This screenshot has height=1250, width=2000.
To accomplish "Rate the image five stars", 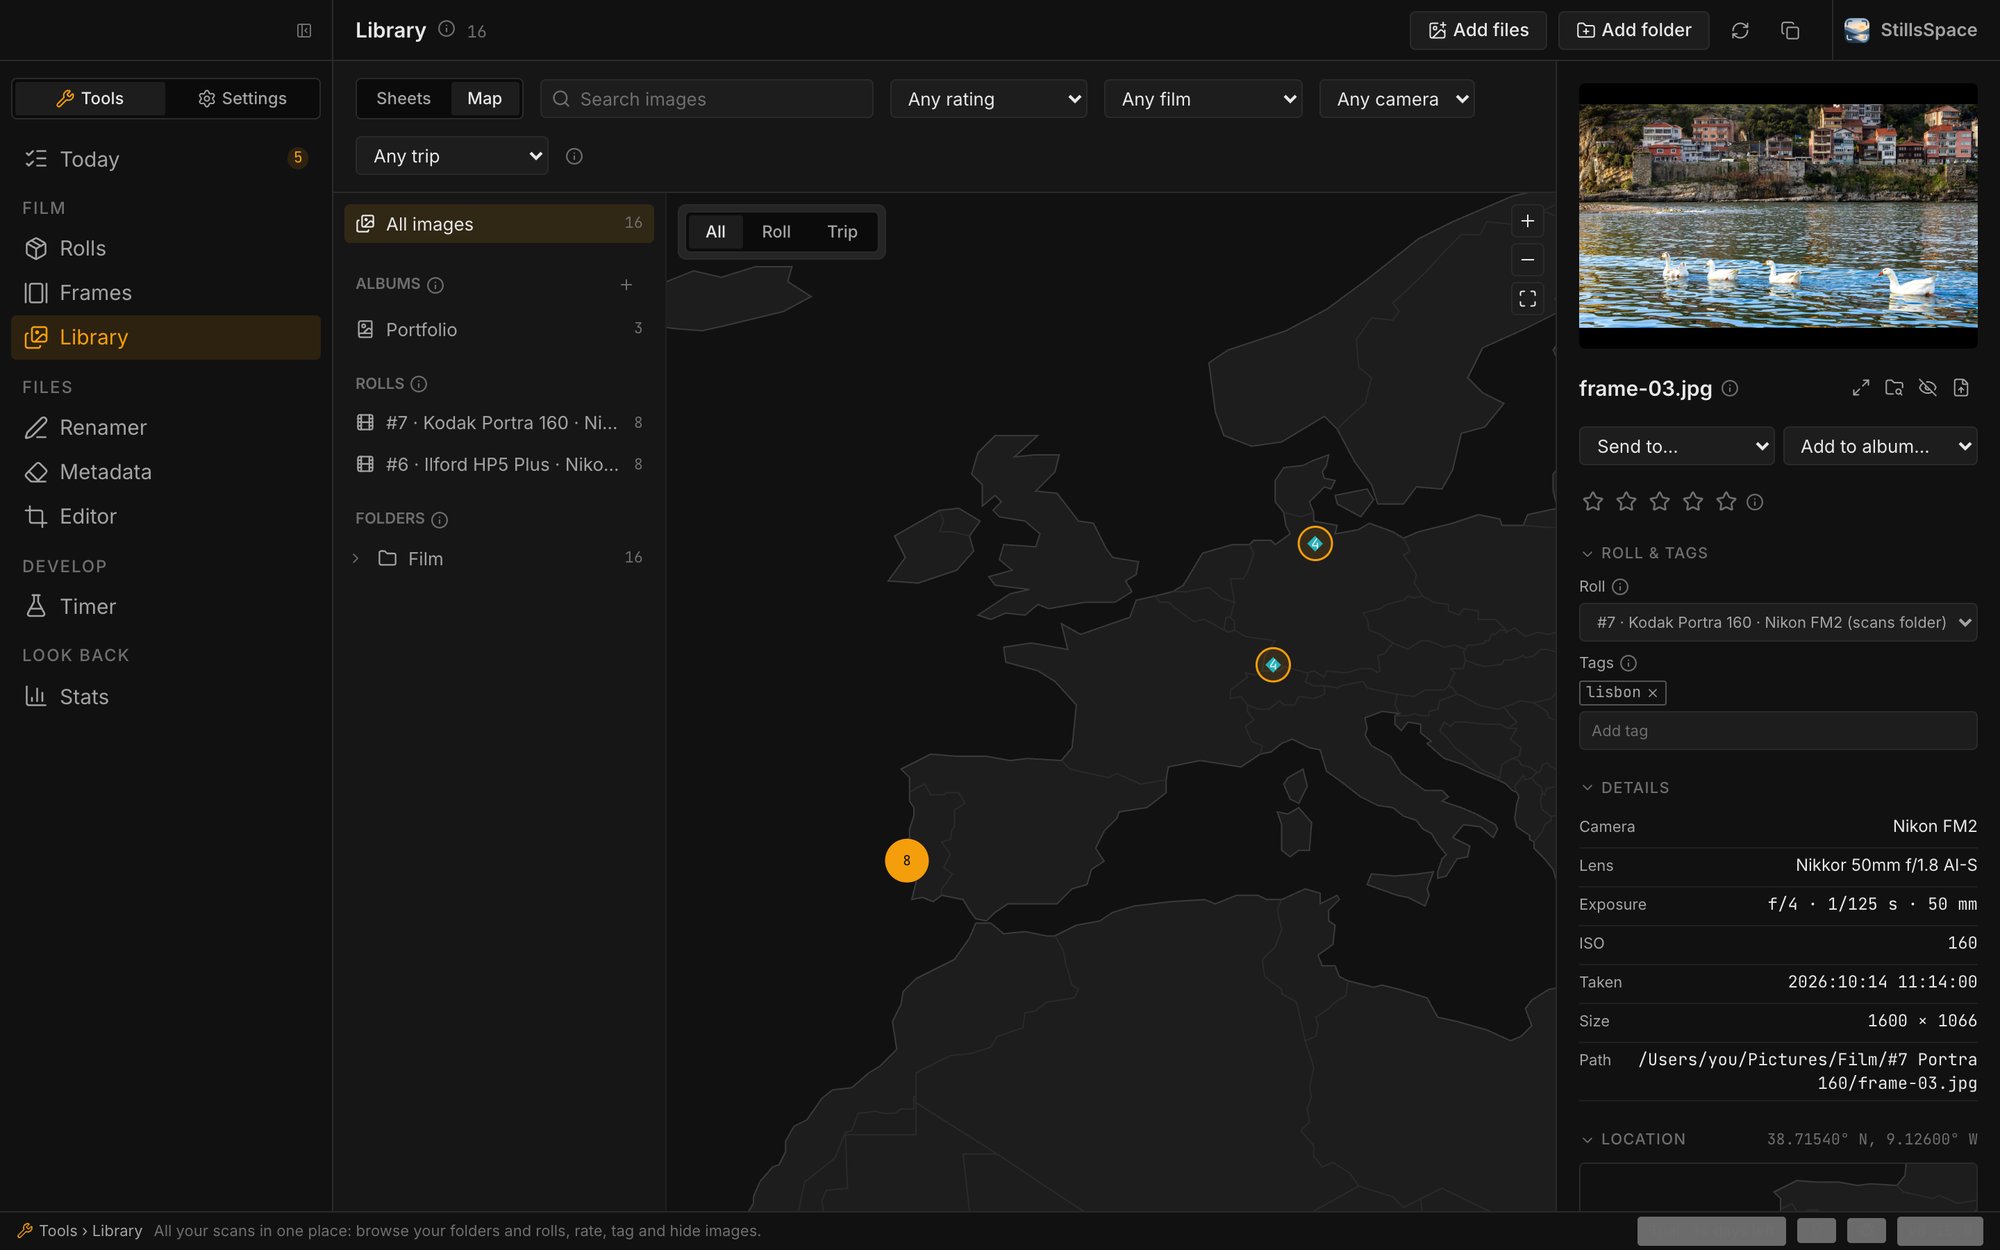I will (1726, 502).
